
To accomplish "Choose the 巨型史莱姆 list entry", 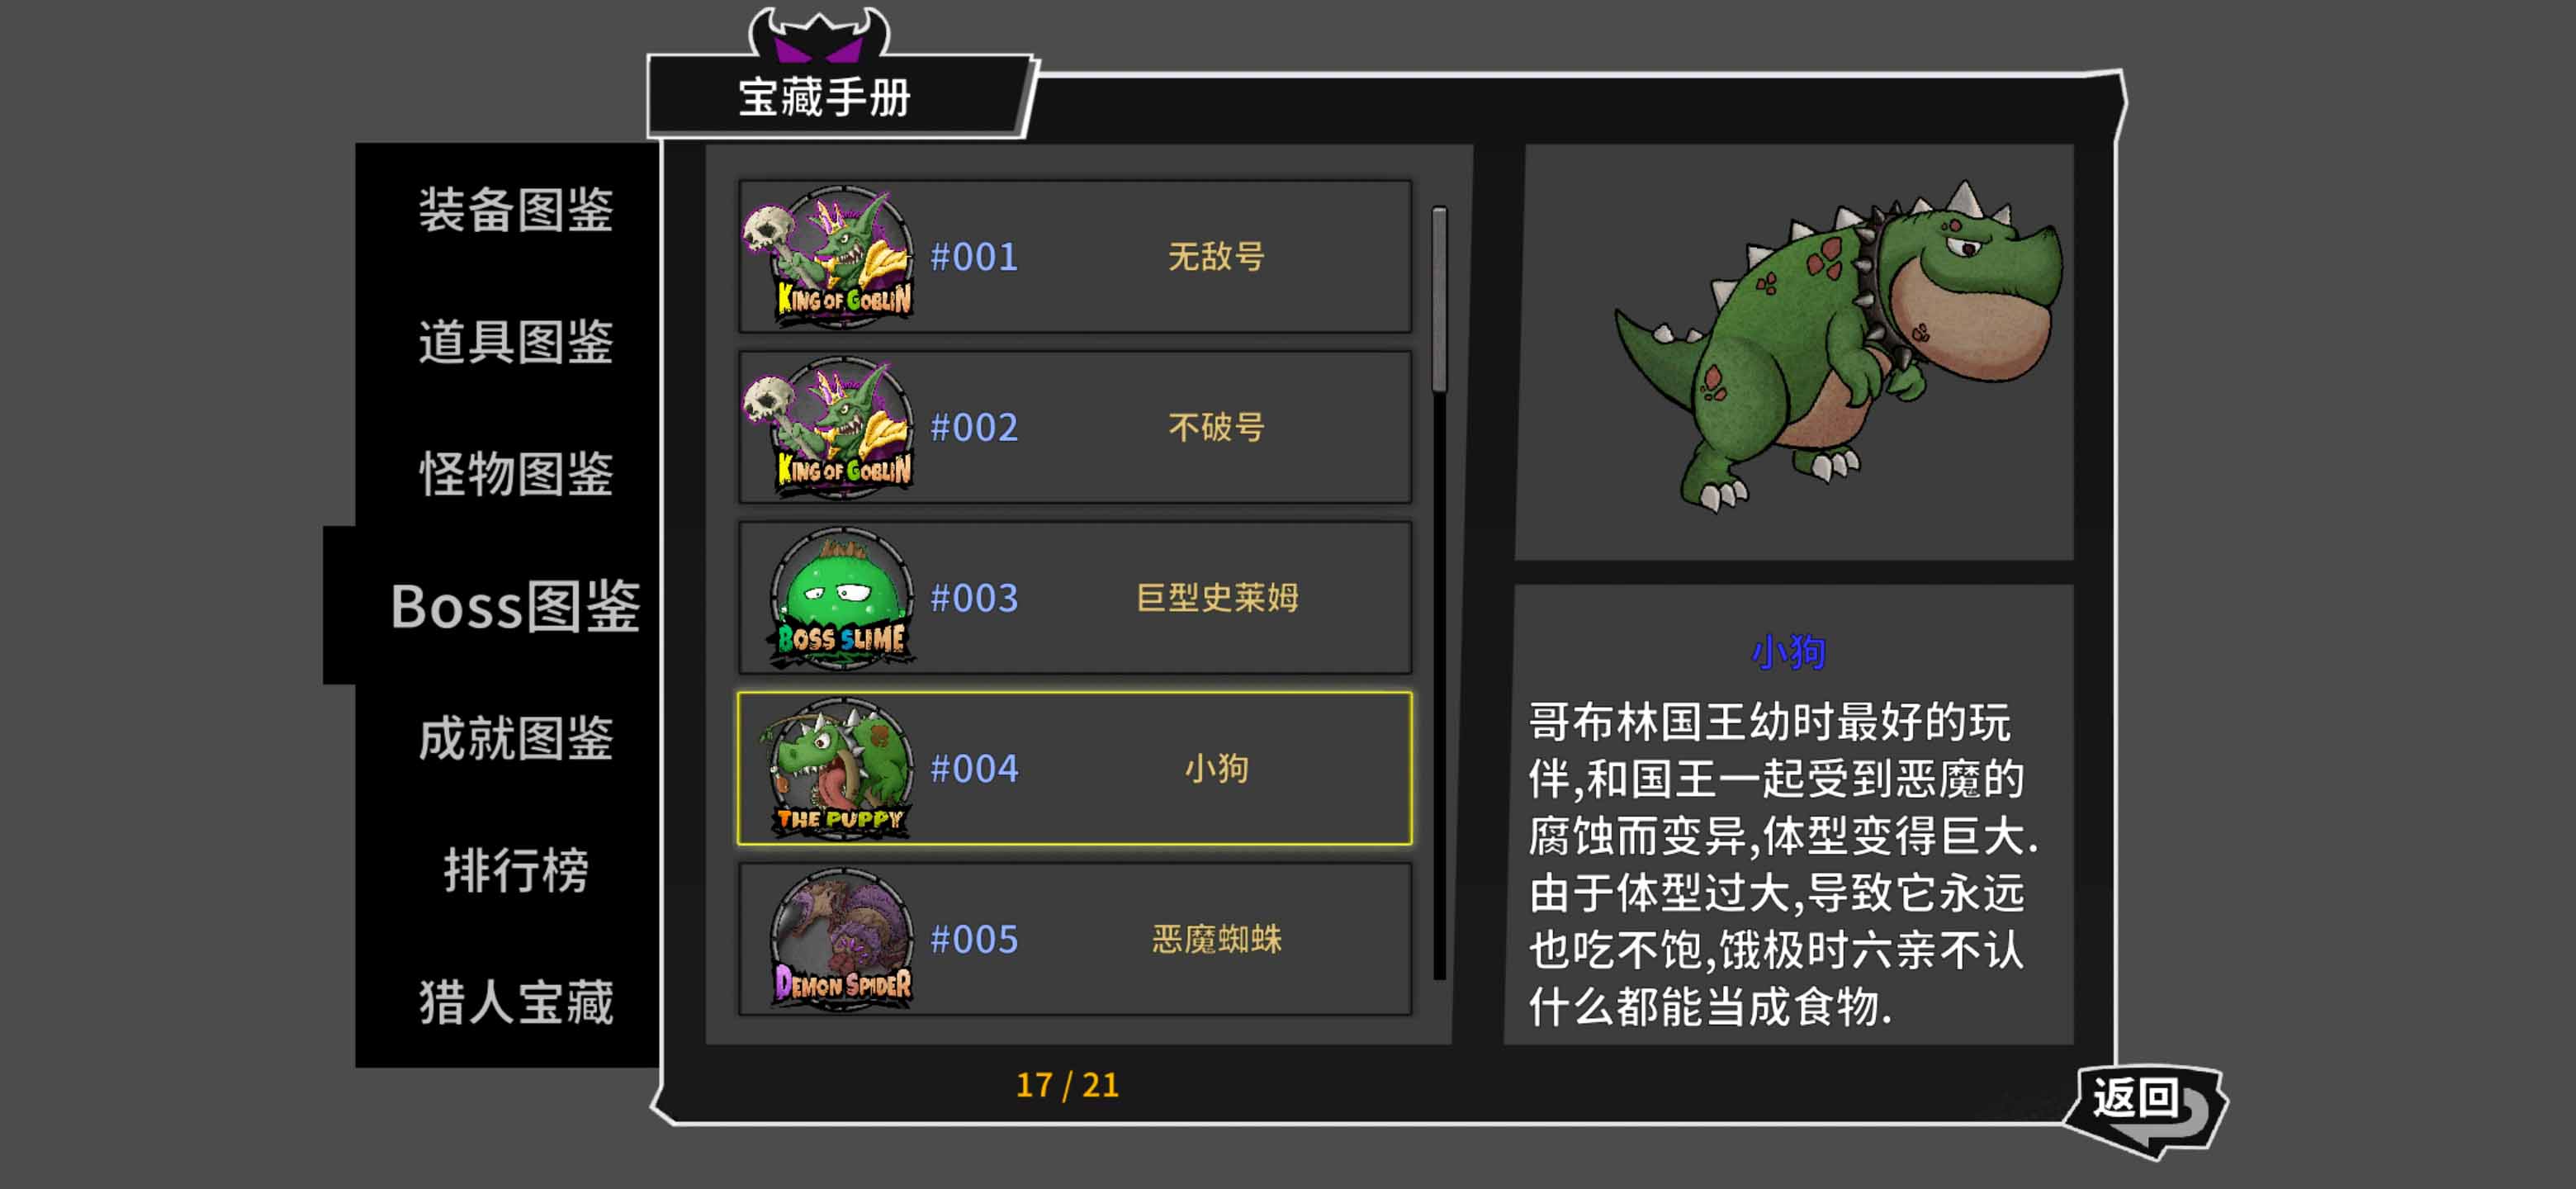I will pos(1075,598).
